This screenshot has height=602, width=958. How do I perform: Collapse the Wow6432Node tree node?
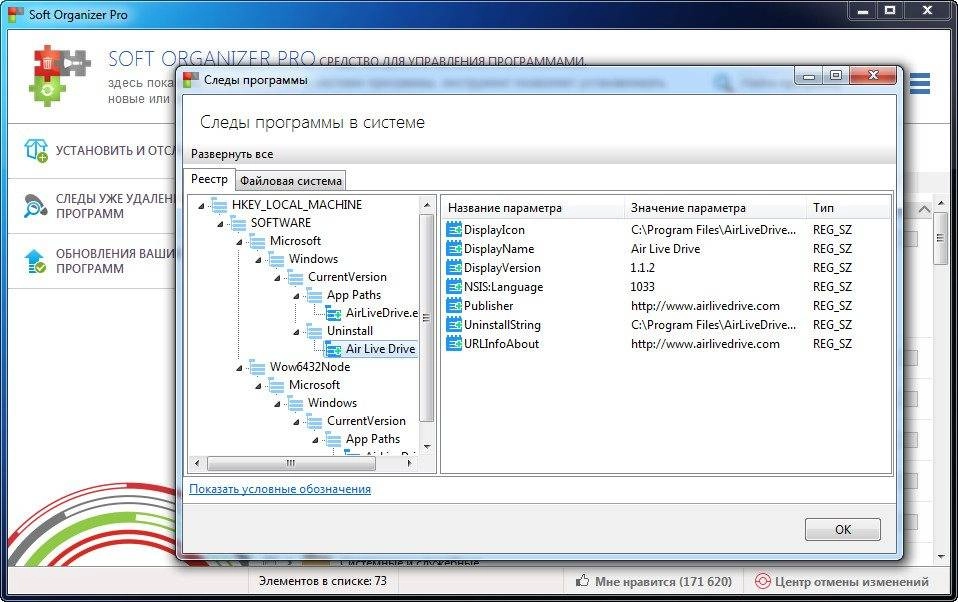239,369
